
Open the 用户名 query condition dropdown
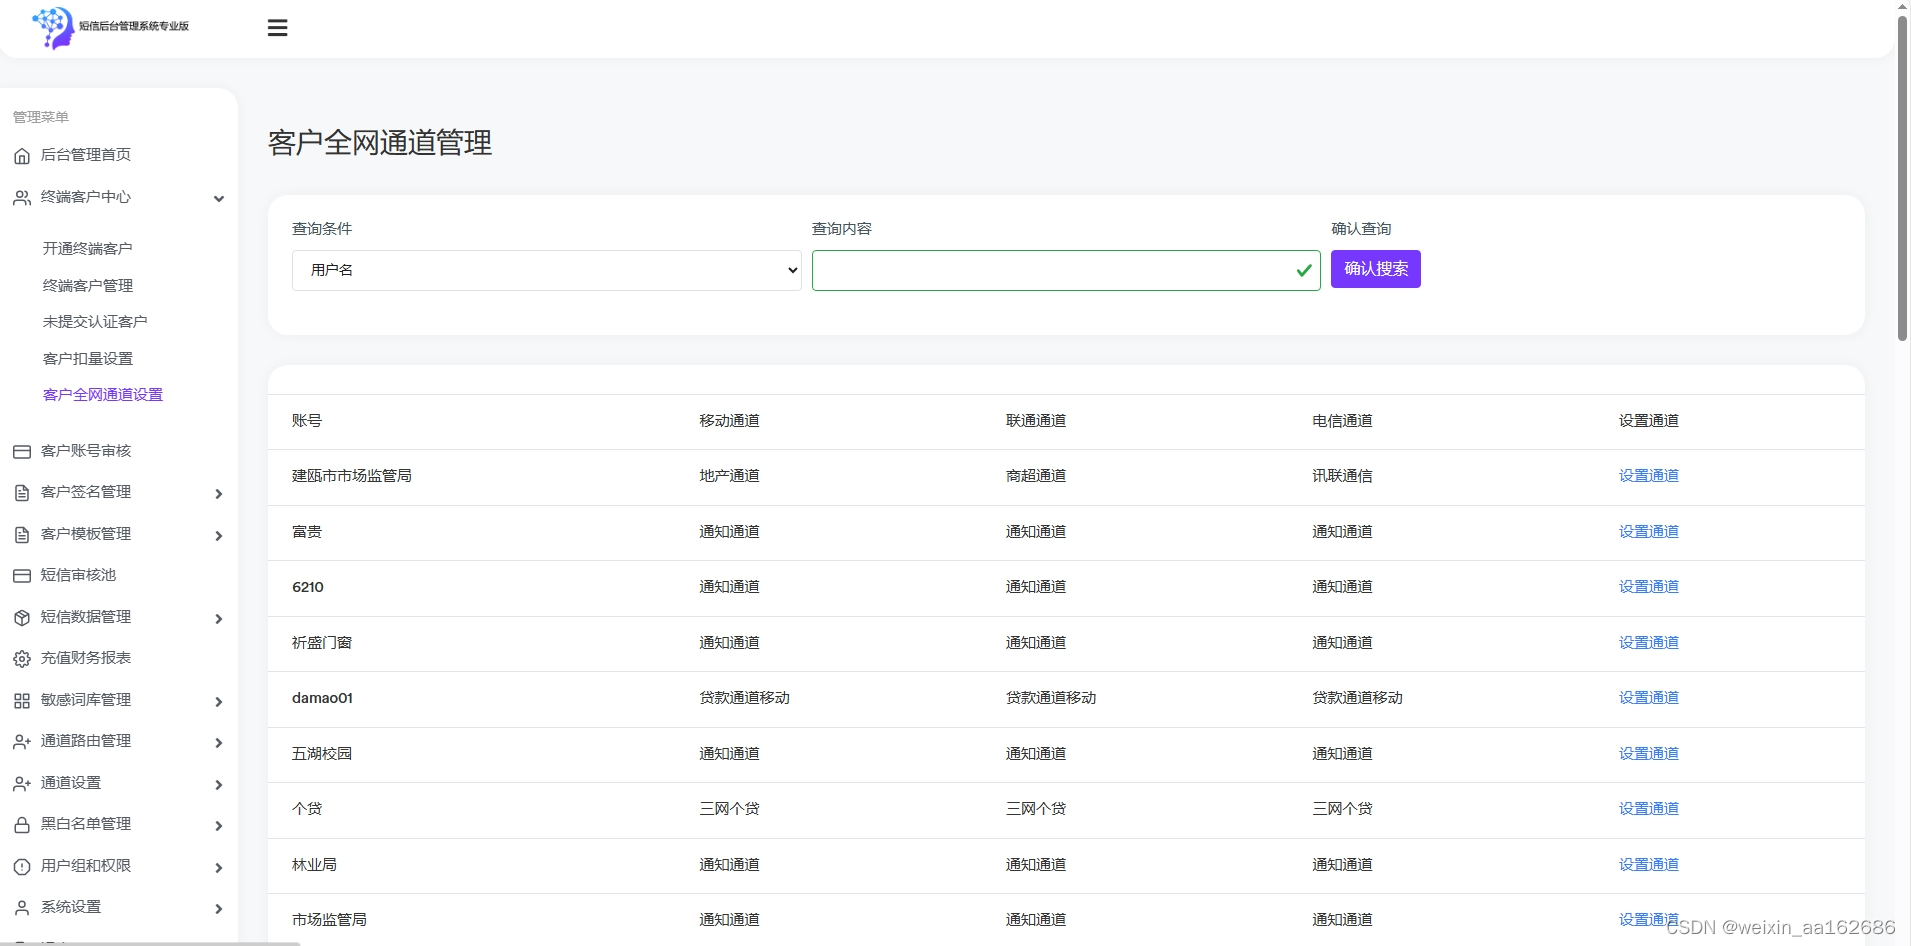click(x=547, y=270)
